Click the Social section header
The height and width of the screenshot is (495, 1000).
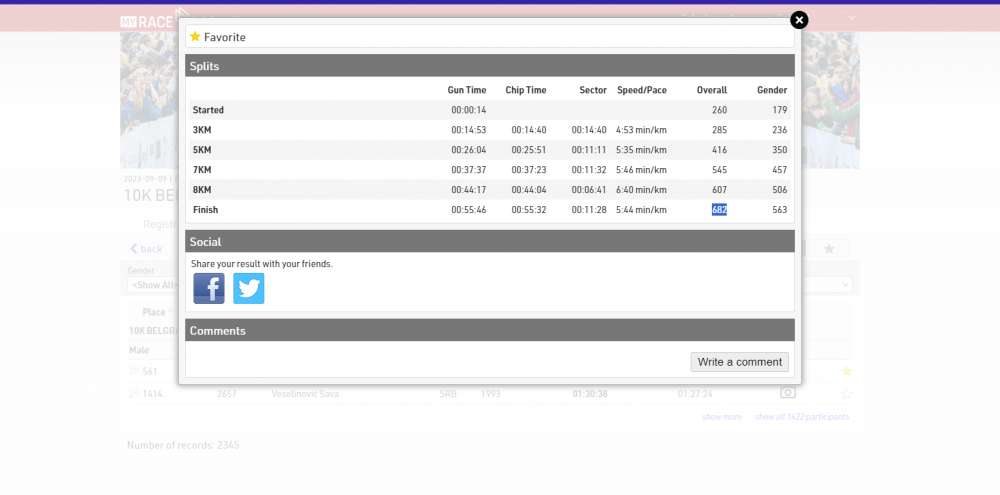click(x=490, y=241)
